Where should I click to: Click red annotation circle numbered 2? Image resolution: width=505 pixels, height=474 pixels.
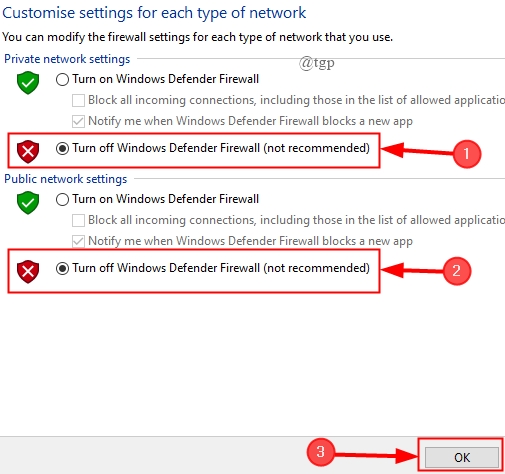(x=457, y=271)
